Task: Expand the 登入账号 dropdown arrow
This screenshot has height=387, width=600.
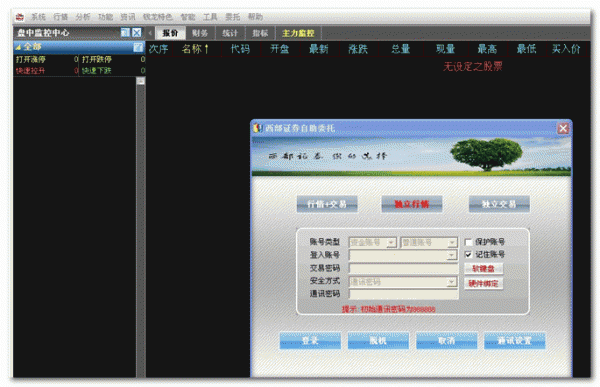Action: click(x=452, y=255)
